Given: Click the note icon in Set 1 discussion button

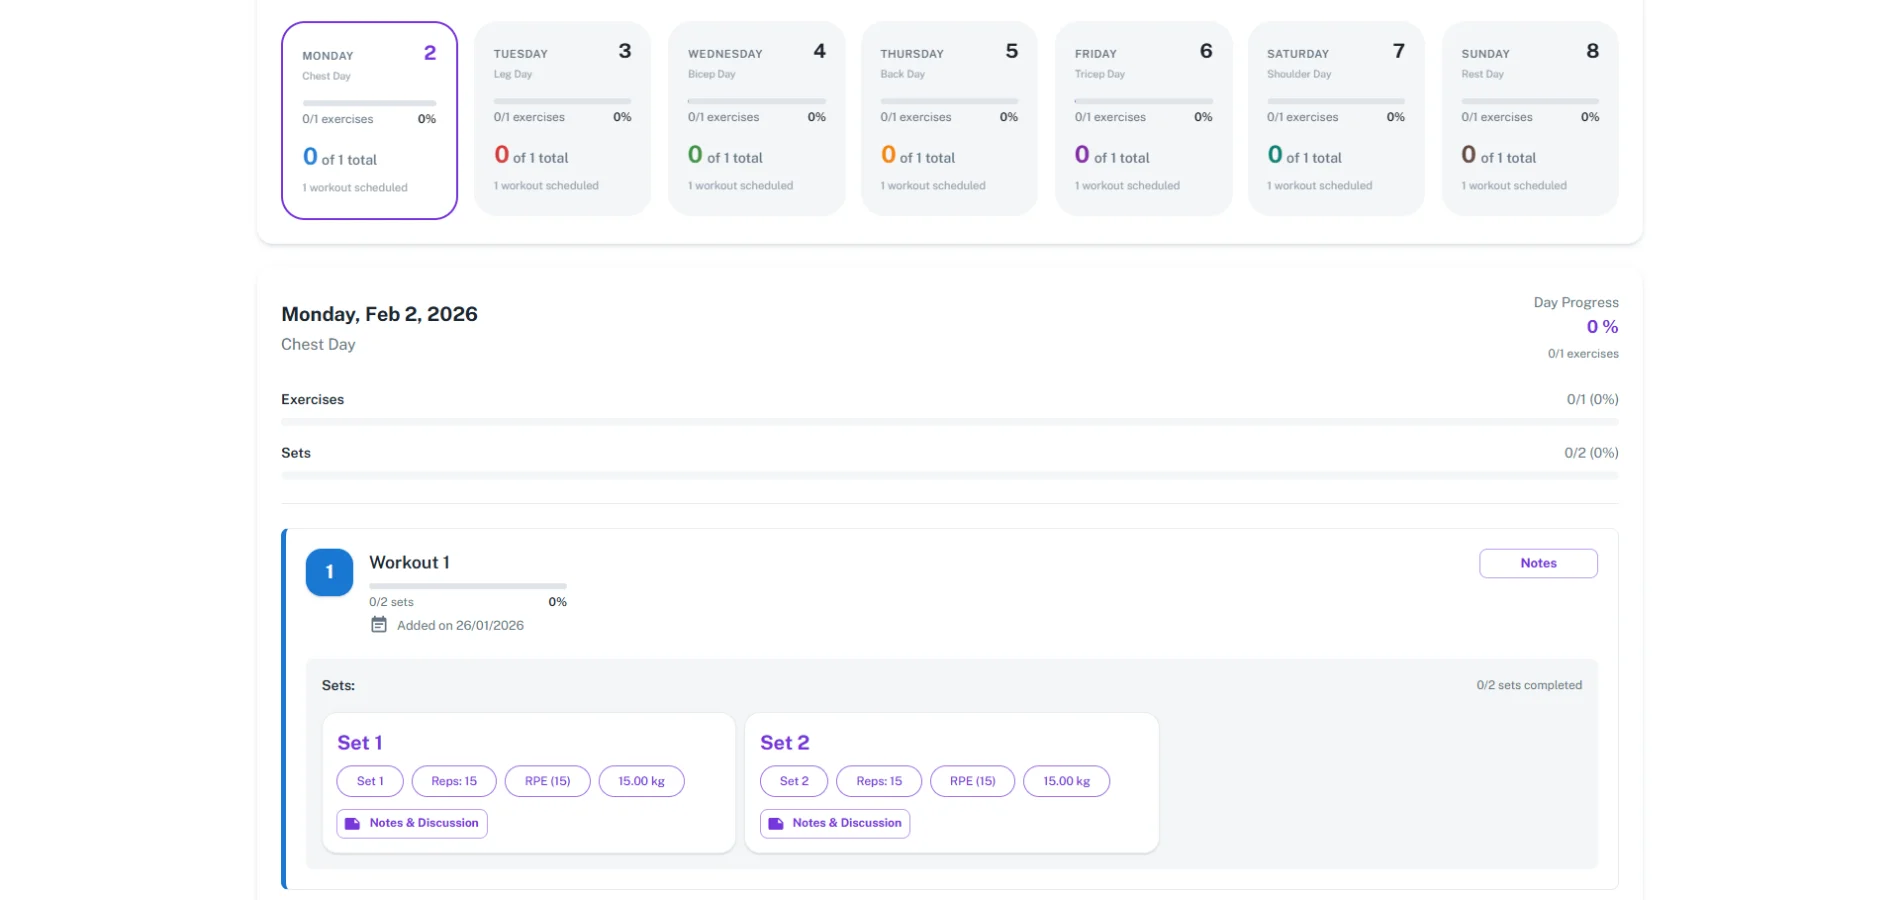Looking at the screenshot, I should (x=352, y=823).
